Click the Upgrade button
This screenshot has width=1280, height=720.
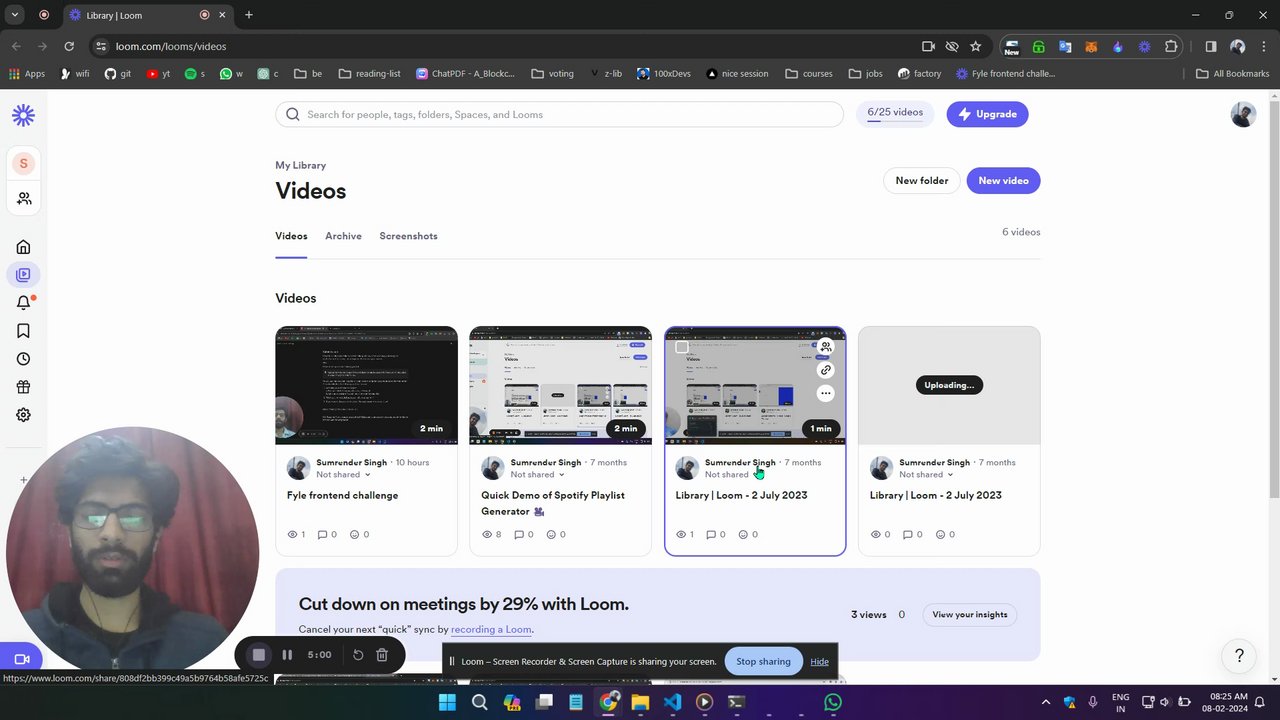tap(987, 114)
